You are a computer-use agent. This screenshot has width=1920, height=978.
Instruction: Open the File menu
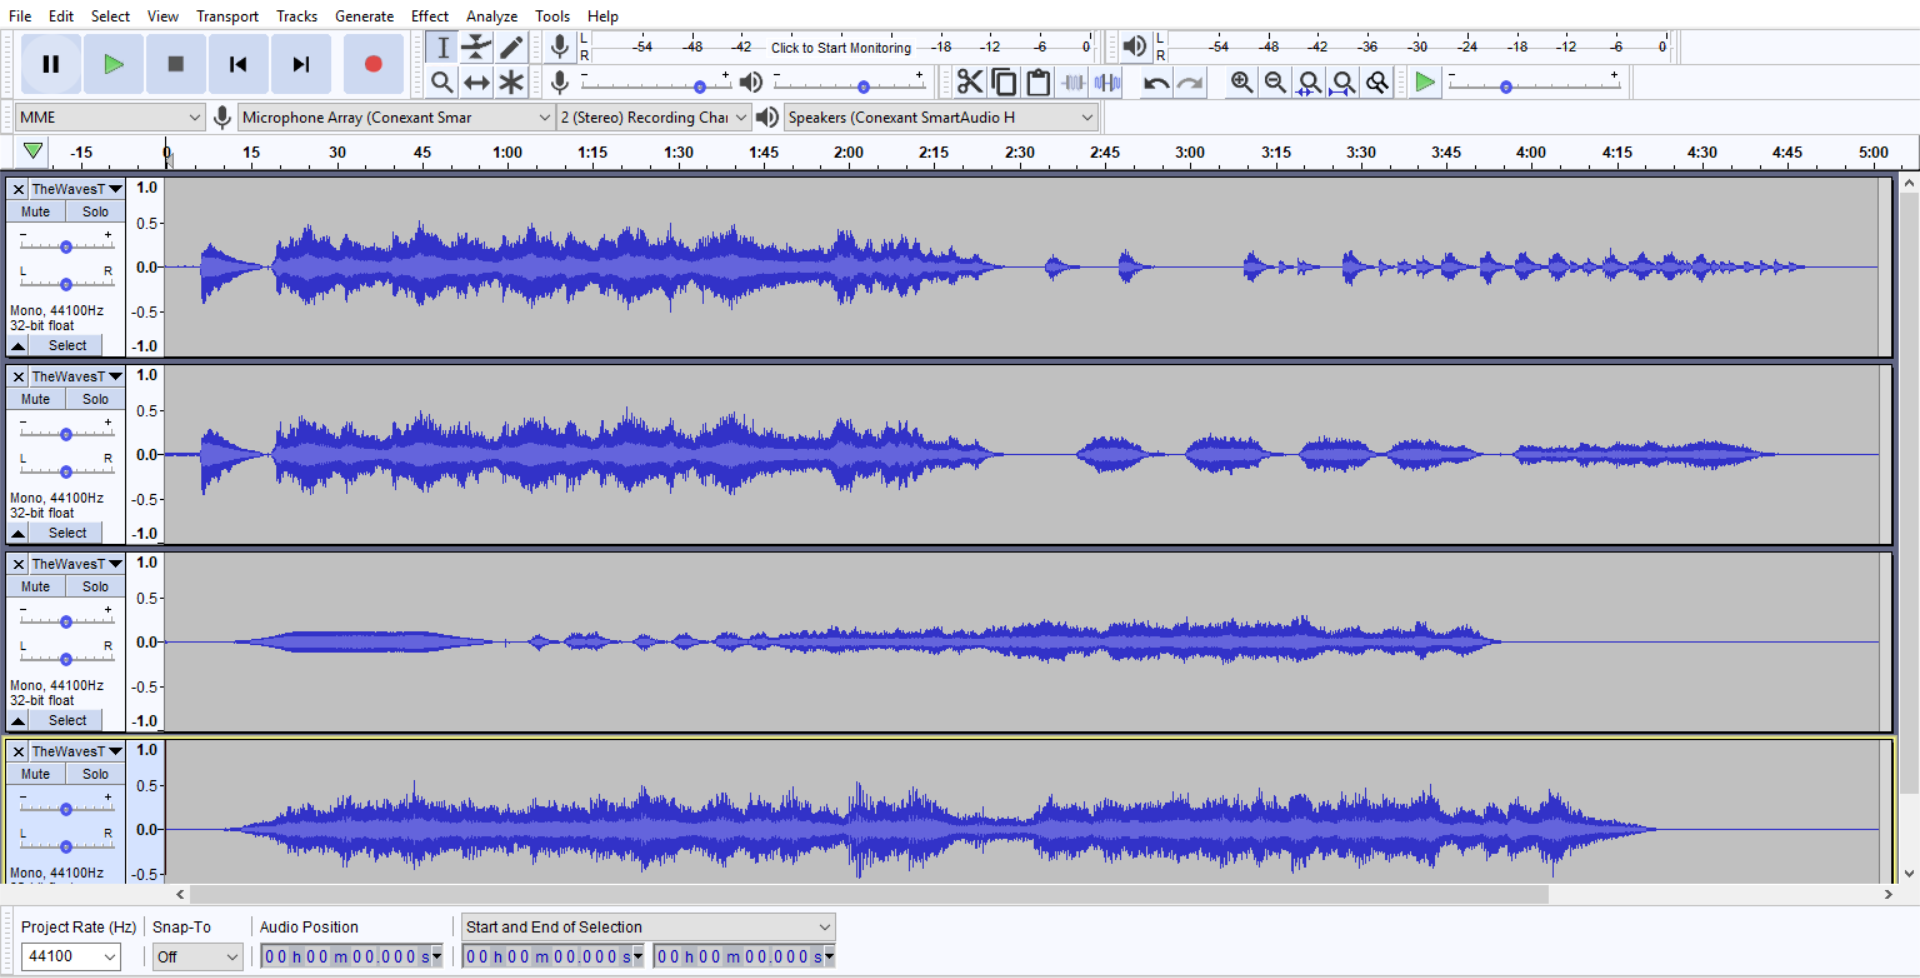pos(20,16)
